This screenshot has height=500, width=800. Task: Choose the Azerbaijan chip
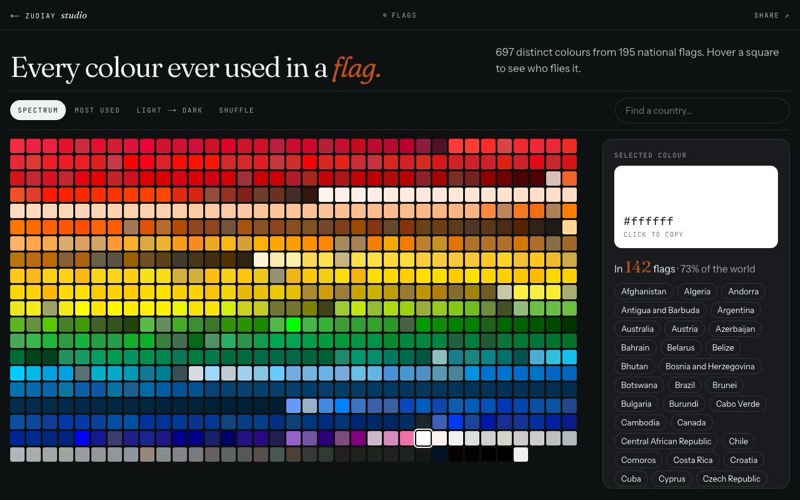tap(735, 329)
